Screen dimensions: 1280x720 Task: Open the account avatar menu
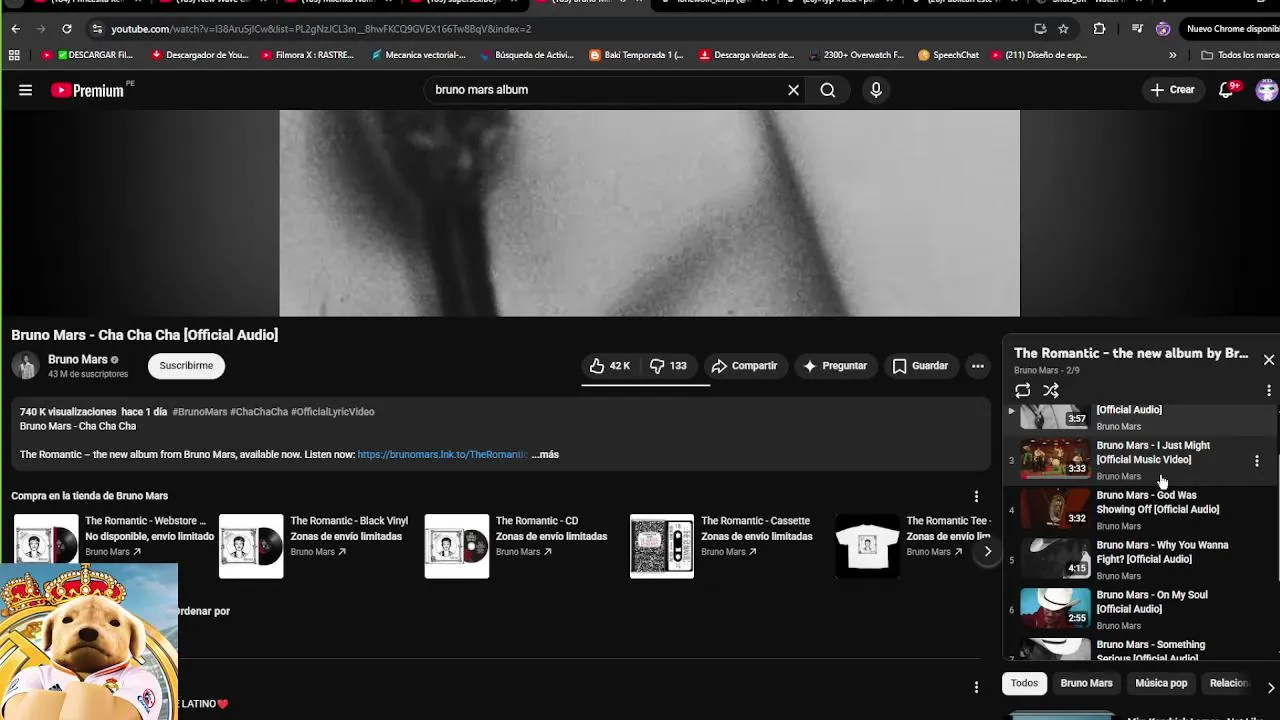pyautogui.click(x=1266, y=90)
